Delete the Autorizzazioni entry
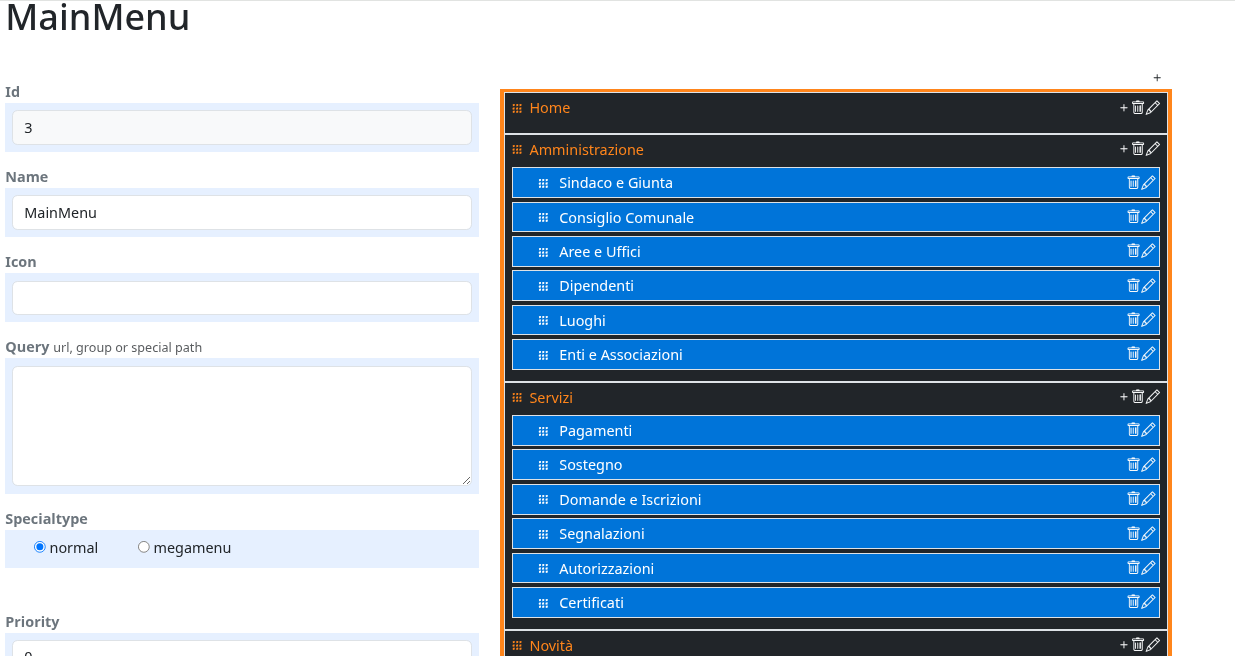Image resolution: width=1235 pixels, height=656 pixels. [x=1134, y=567]
